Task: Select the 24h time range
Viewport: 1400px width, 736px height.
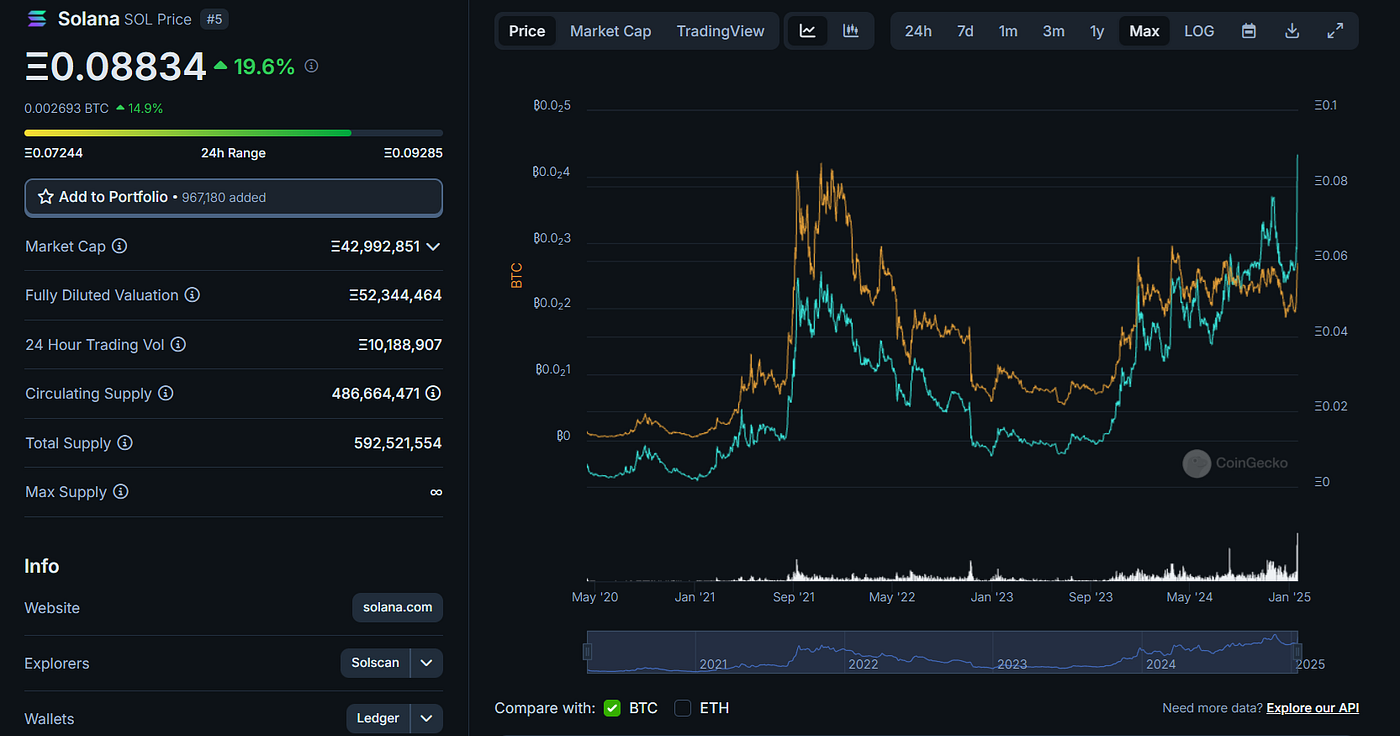Action: 918,31
